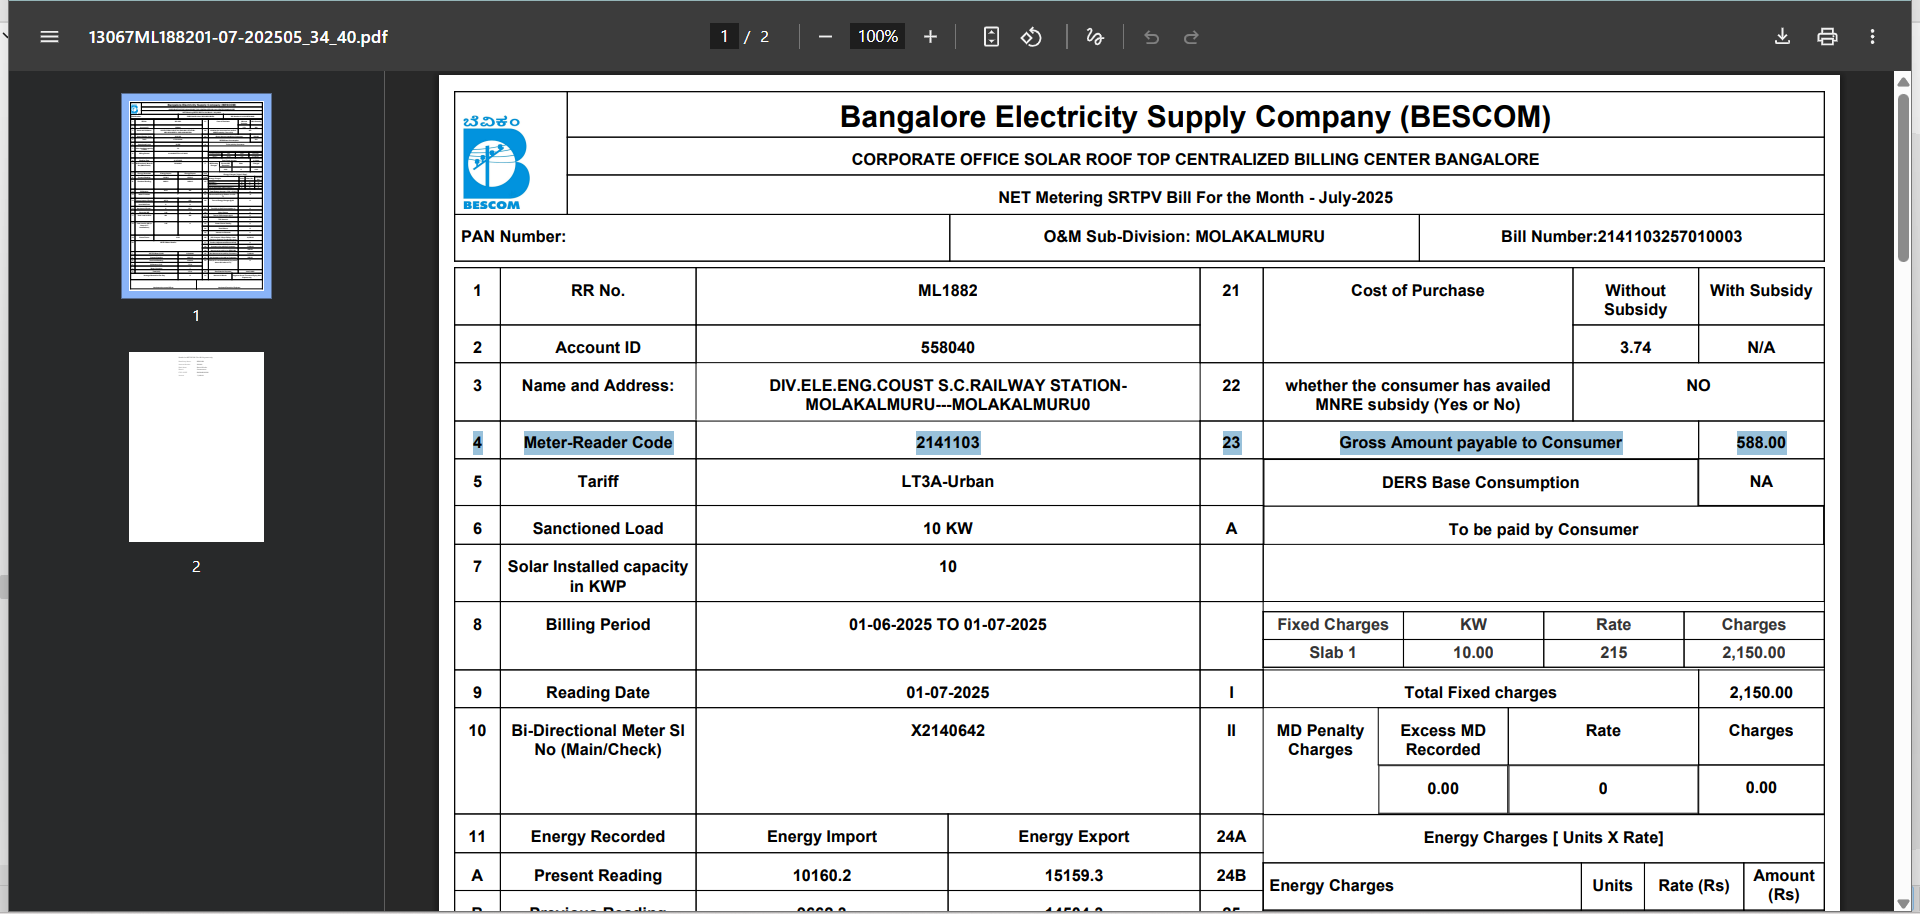Click the Energy Import column header

[822, 837]
